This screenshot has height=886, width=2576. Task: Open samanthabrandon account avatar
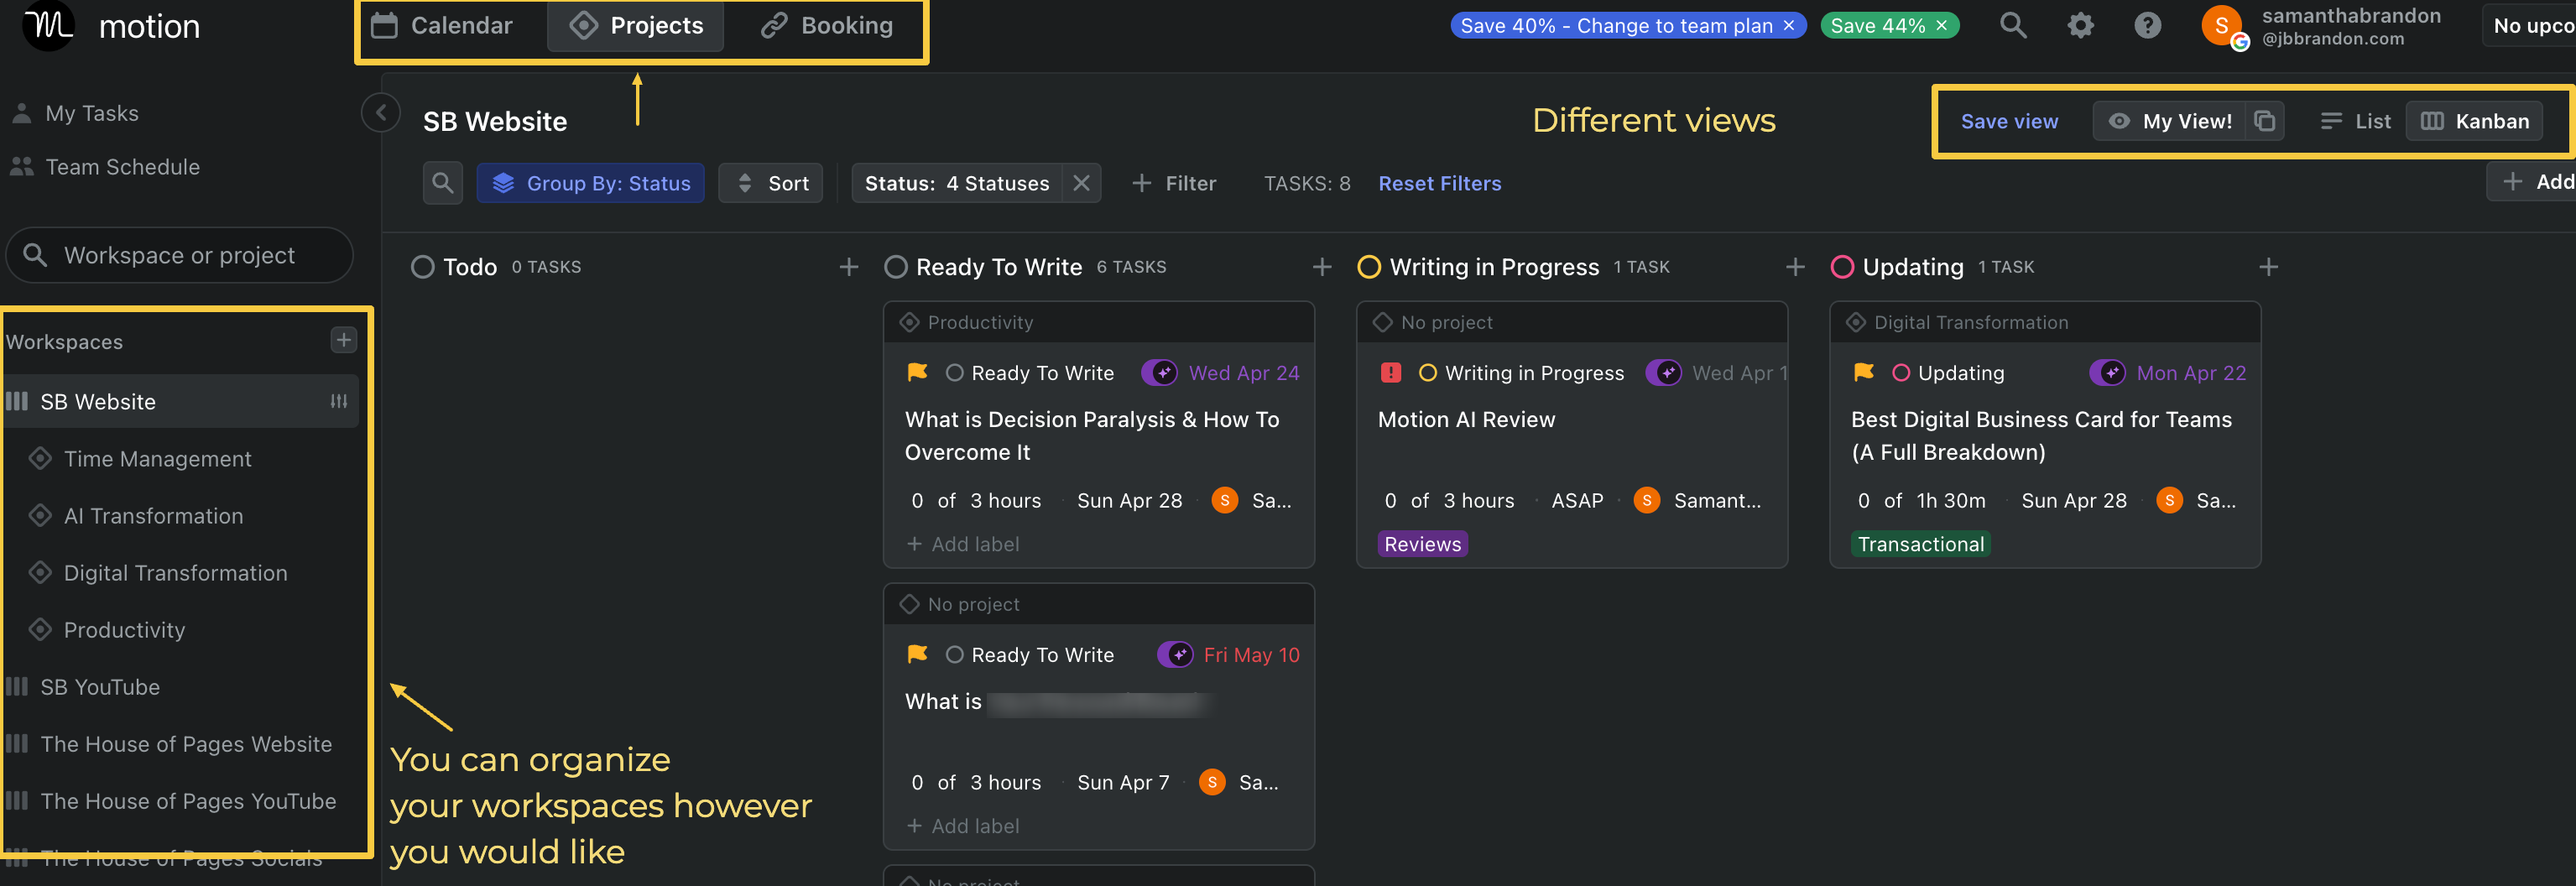click(x=2221, y=26)
